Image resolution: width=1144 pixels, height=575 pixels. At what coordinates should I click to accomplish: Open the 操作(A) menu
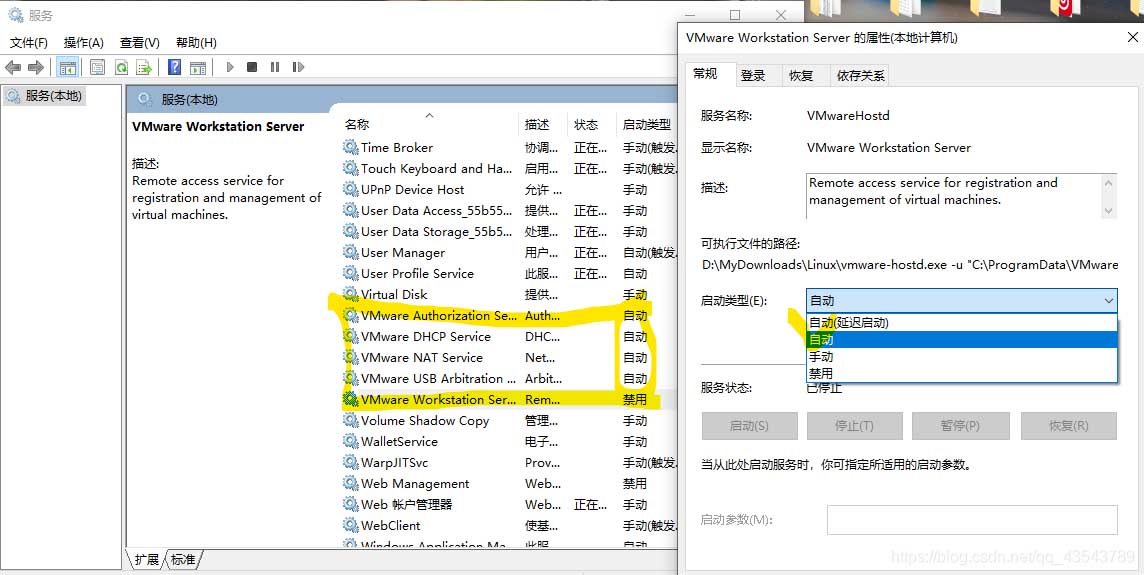(x=84, y=42)
